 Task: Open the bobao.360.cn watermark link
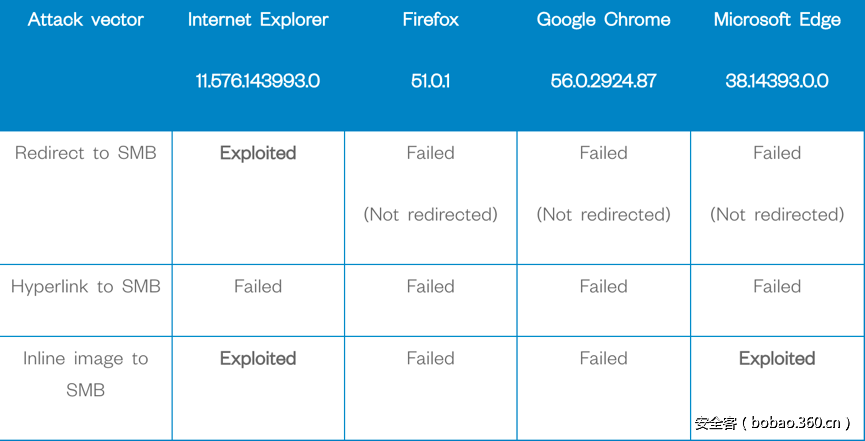click(x=772, y=423)
